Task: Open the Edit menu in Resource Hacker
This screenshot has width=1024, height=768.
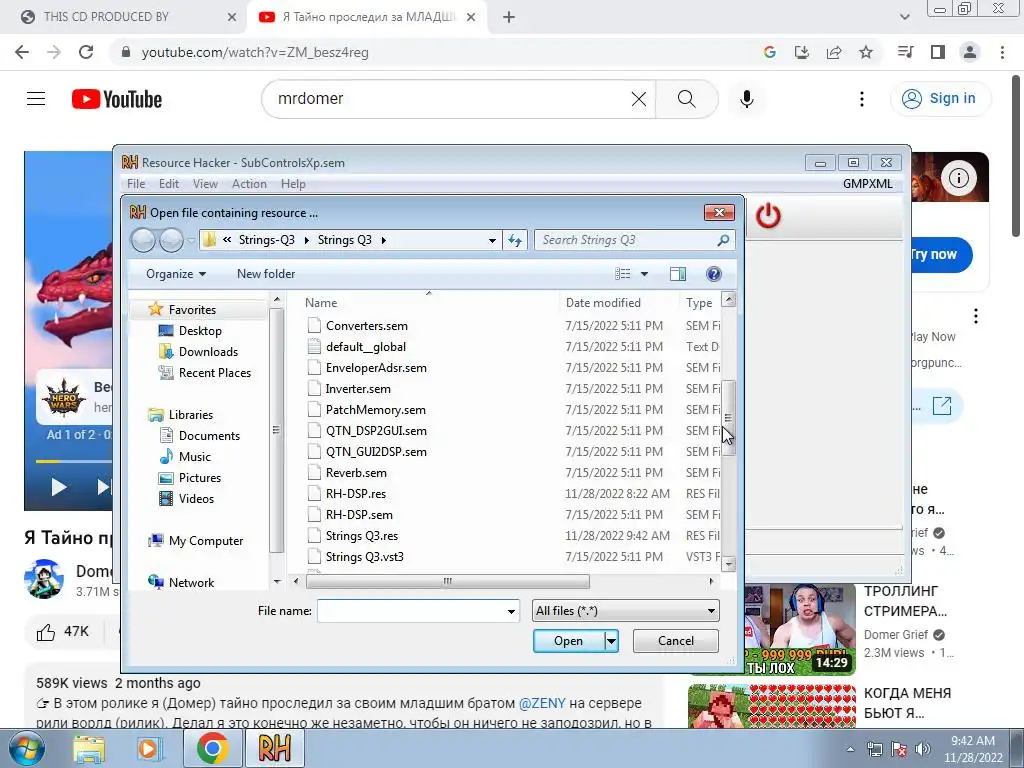Action: (168, 184)
